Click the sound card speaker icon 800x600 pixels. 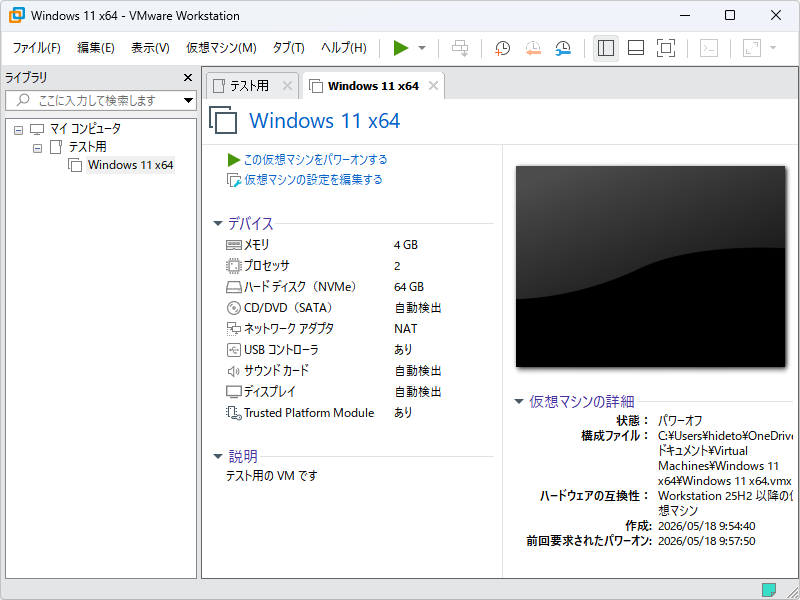pyautogui.click(x=233, y=371)
